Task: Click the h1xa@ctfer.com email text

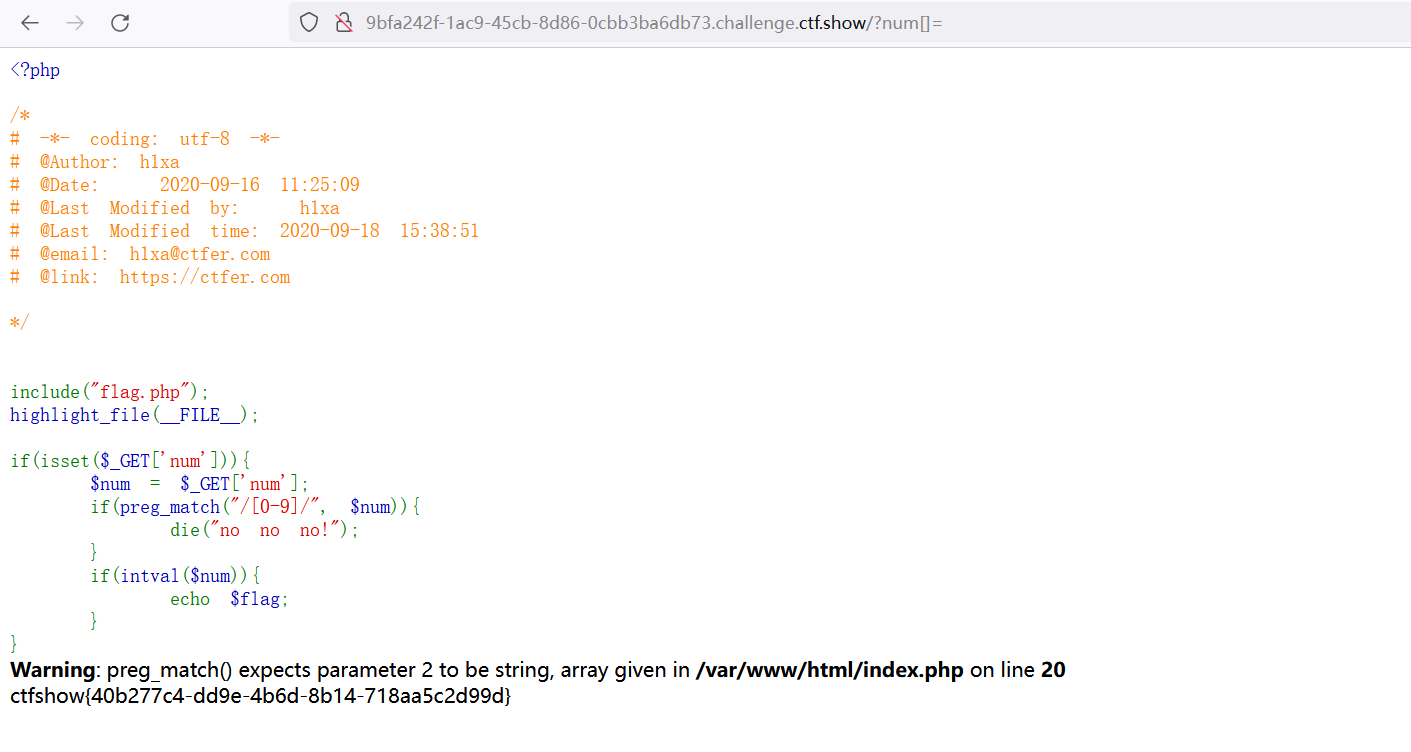Action: pos(199,254)
